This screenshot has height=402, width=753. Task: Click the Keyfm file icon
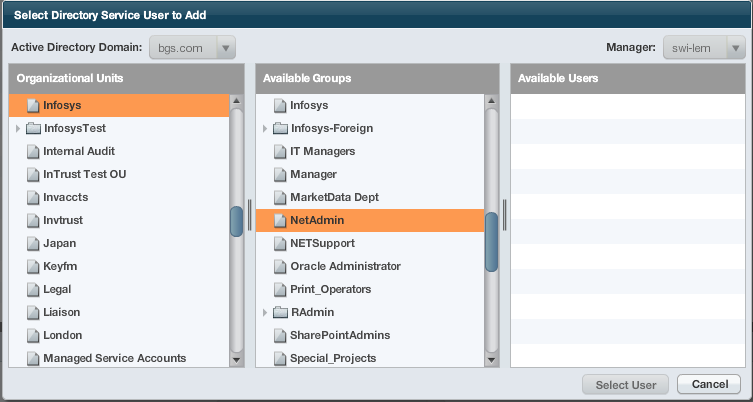coord(33,267)
